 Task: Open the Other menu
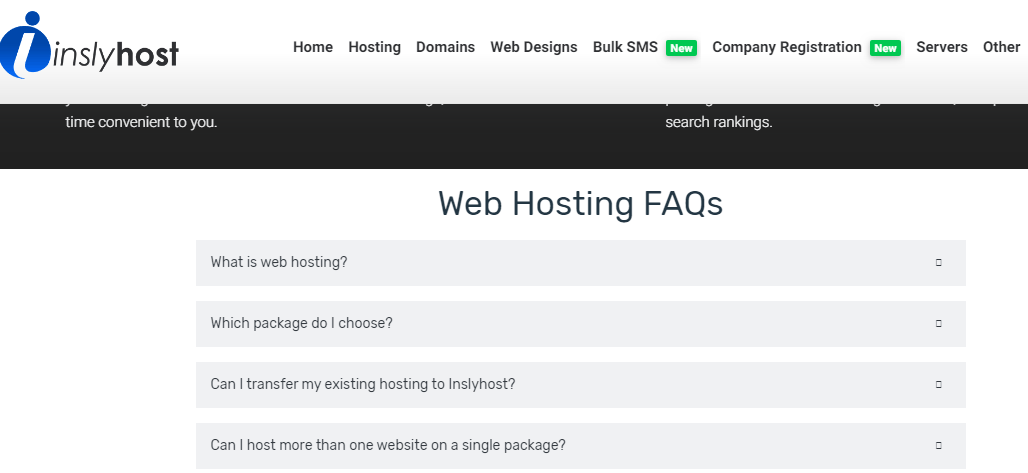[1001, 47]
